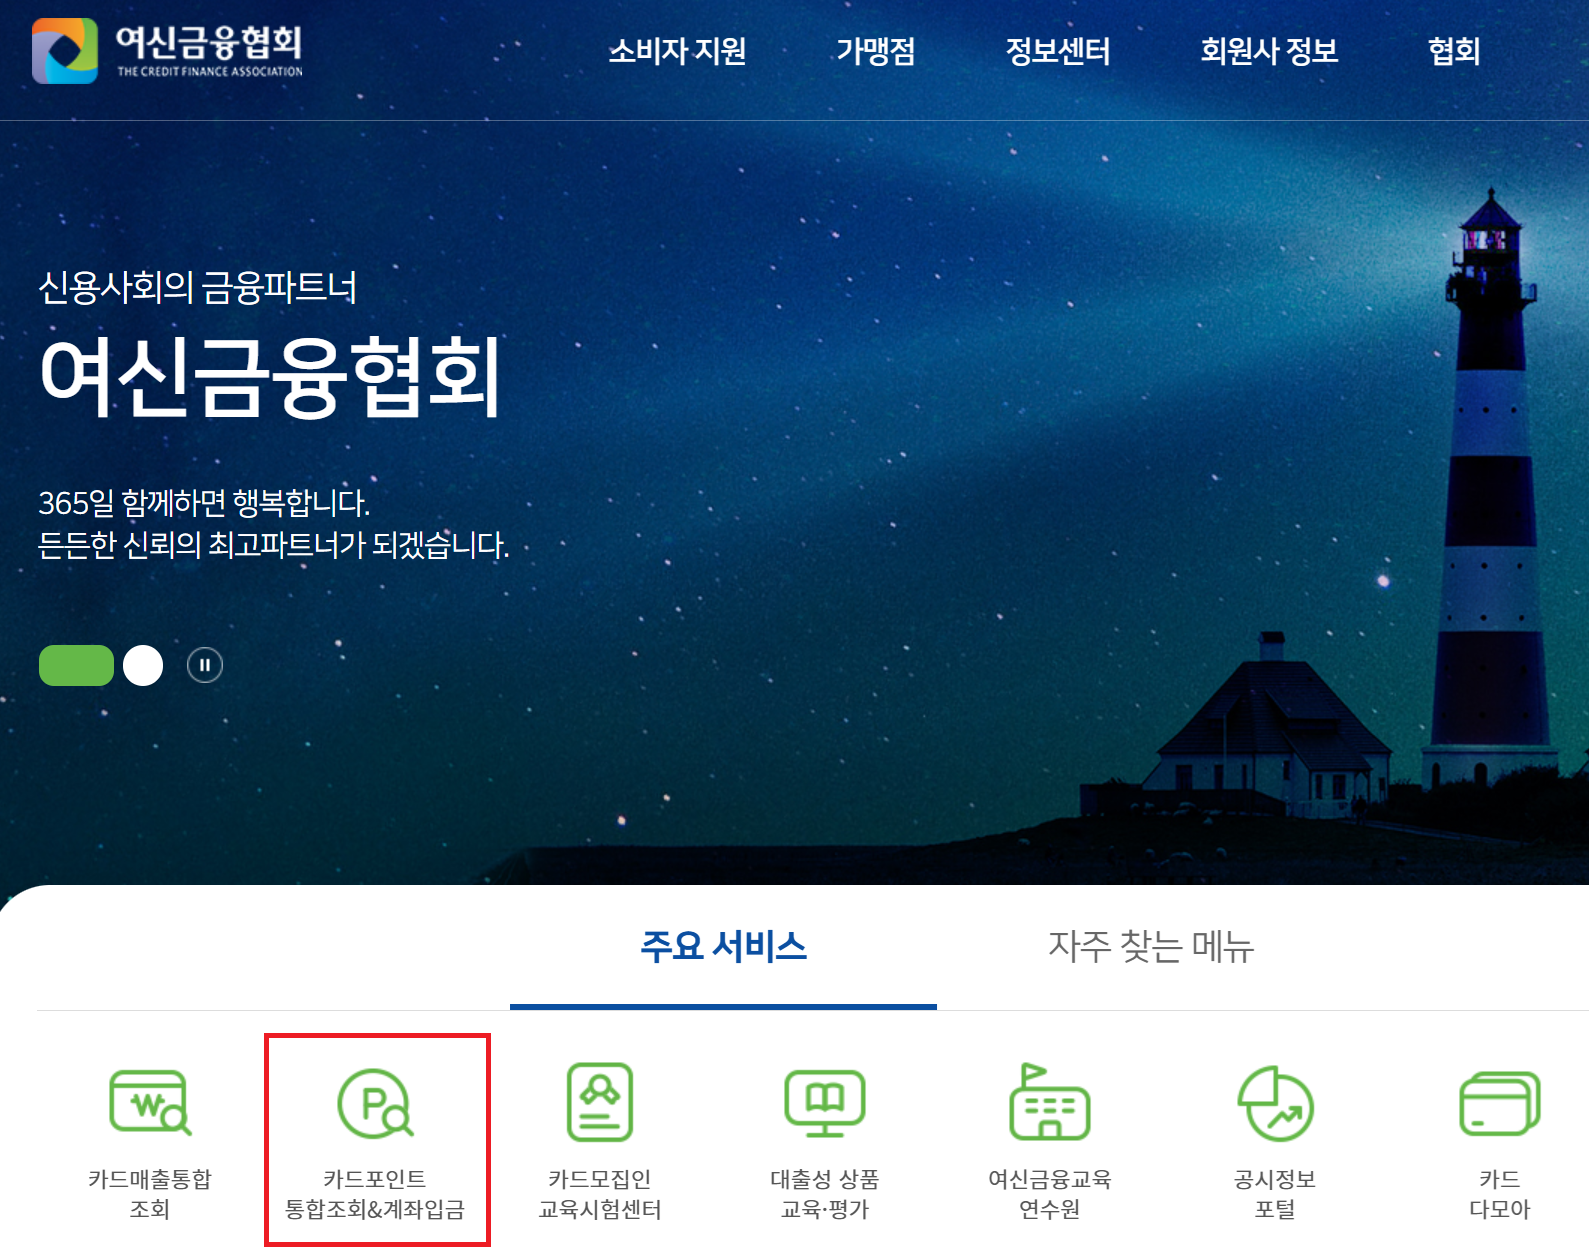1589x1249 pixels.
Task: Click the 카드모집인 교육시험센터 text link
Action: [600, 1194]
